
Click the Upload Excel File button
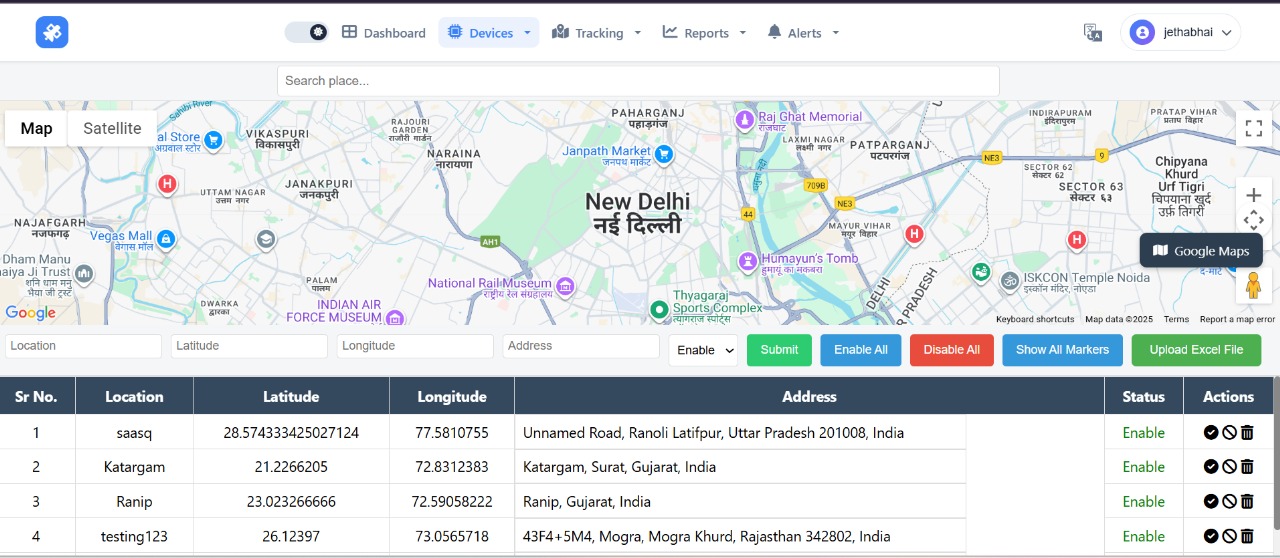pos(1196,350)
